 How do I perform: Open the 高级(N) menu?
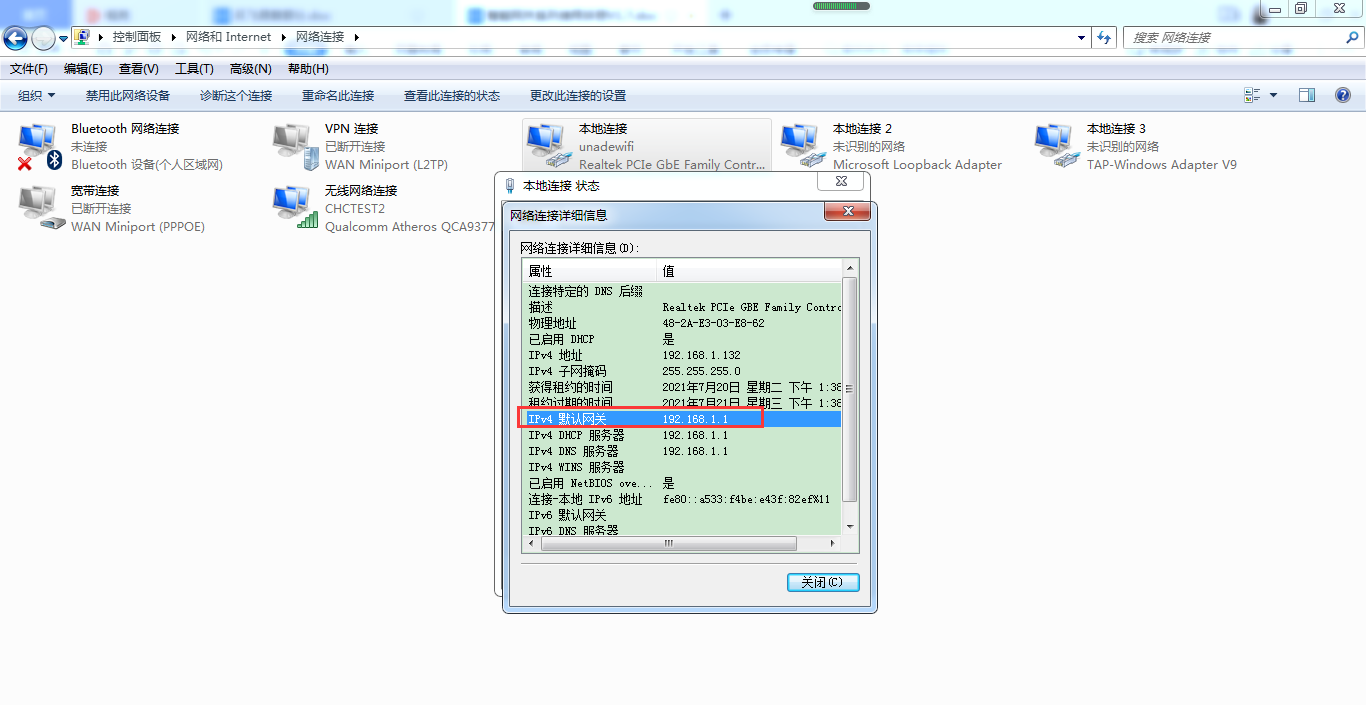point(250,69)
